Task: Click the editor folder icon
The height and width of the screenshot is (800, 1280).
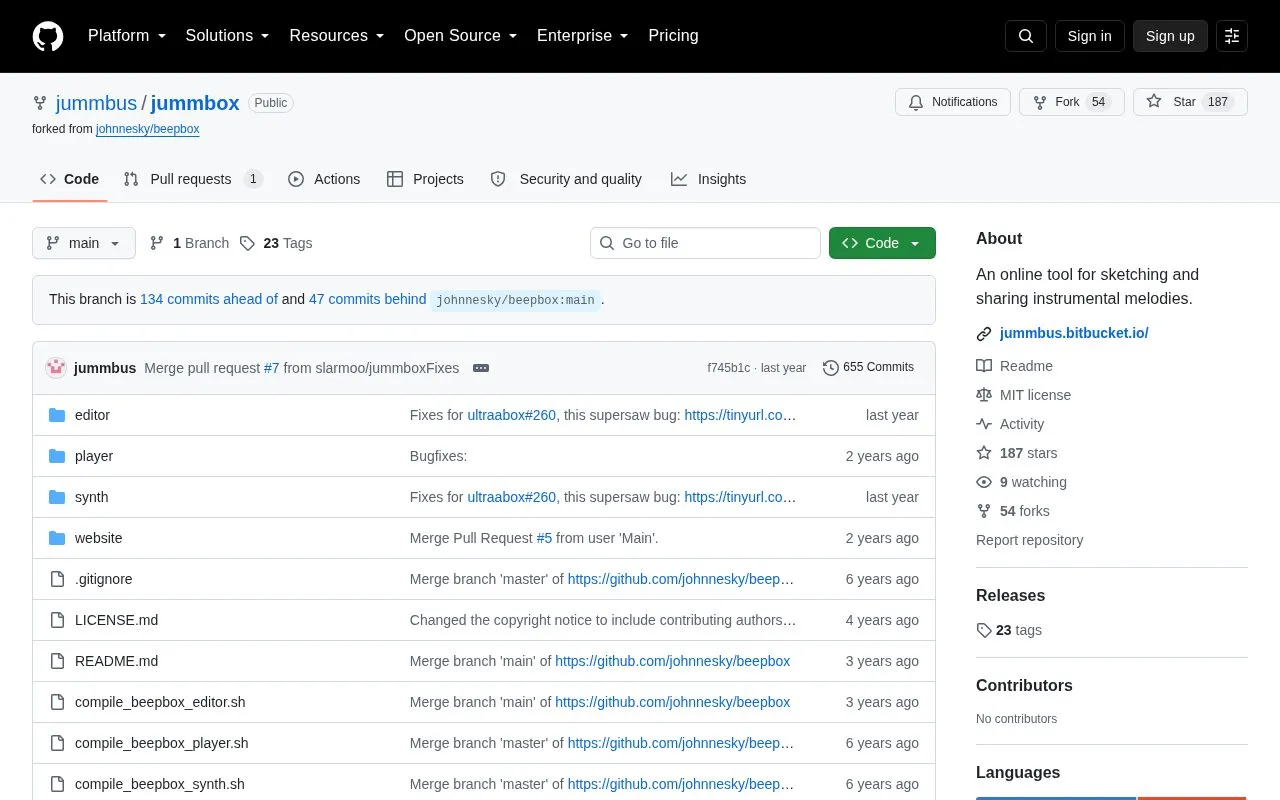Action: coord(57,415)
